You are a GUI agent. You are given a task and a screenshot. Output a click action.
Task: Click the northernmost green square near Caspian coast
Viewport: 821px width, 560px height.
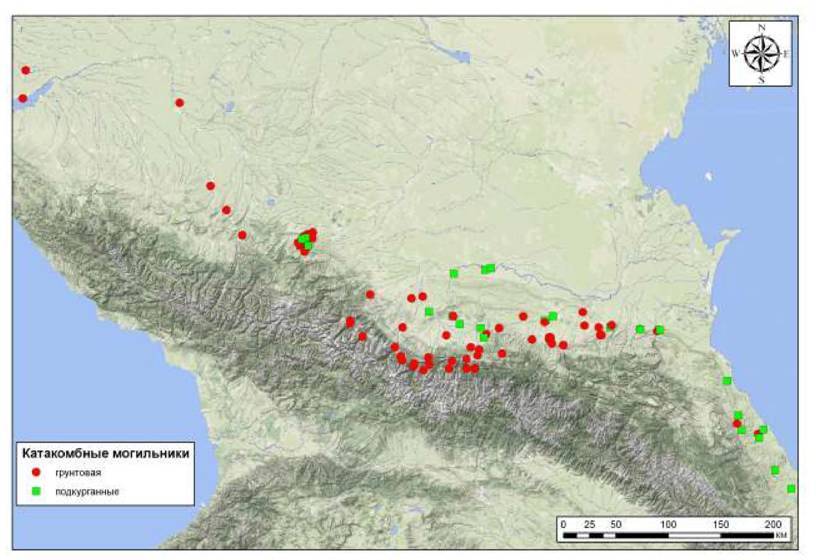click(727, 380)
